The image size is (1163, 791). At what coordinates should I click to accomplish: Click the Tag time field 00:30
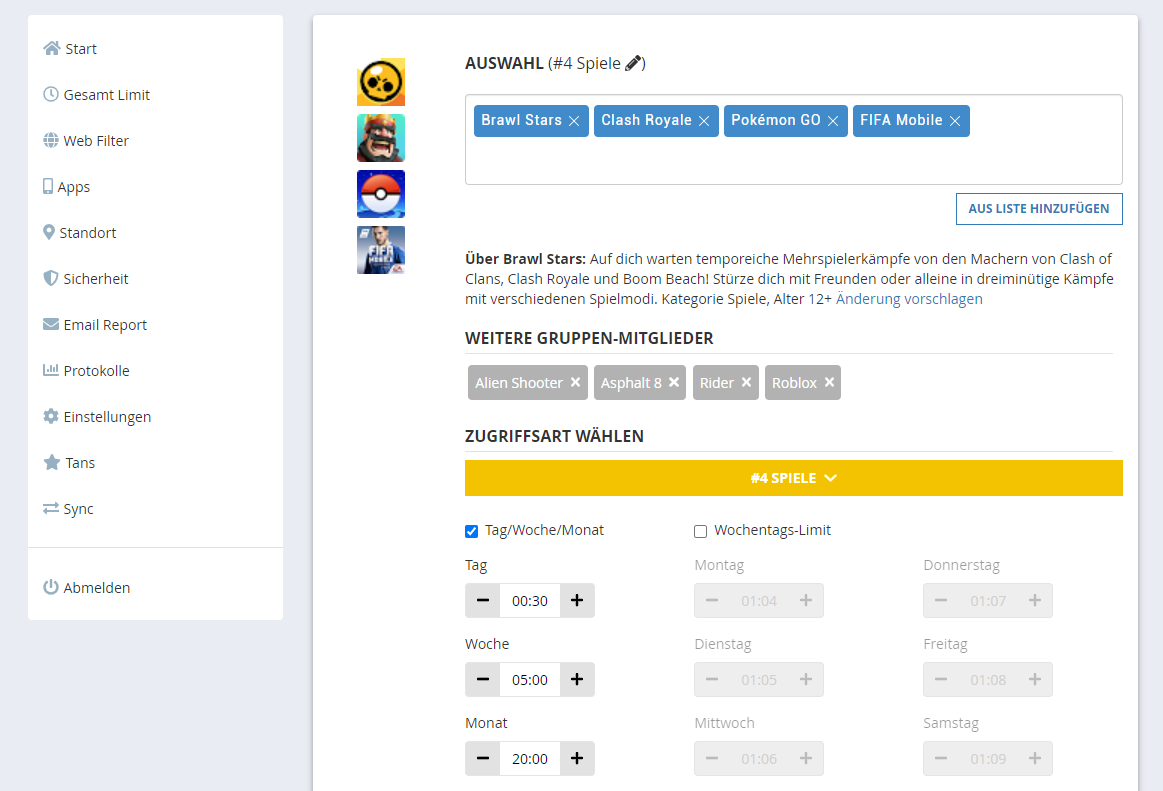point(530,601)
